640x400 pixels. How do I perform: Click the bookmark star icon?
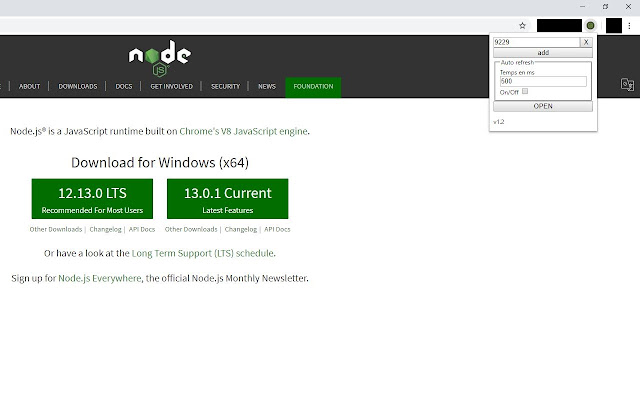(x=522, y=26)
